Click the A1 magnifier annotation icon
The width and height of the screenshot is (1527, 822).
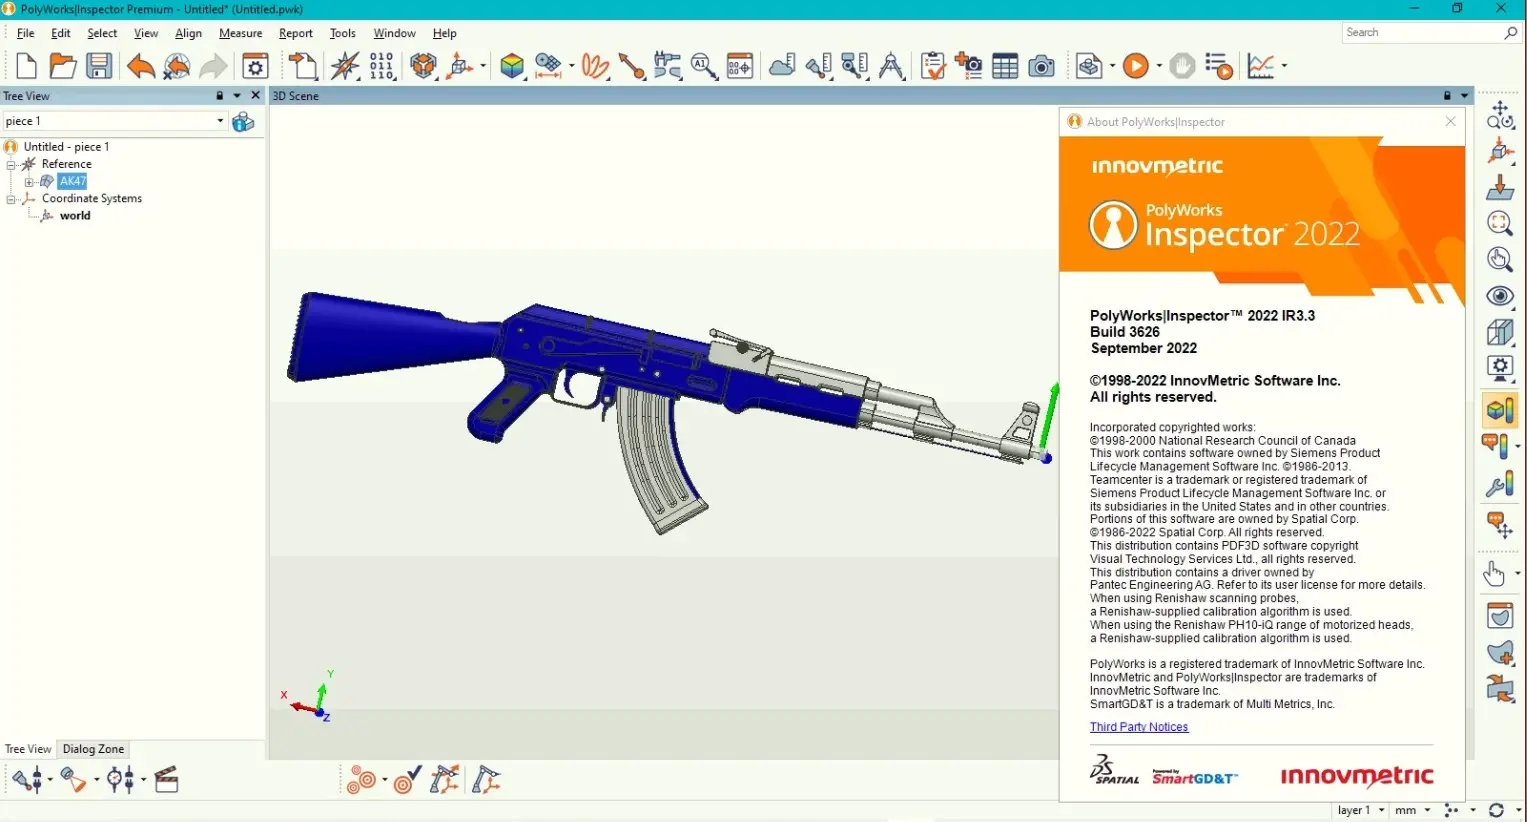(x=703, y=67)
